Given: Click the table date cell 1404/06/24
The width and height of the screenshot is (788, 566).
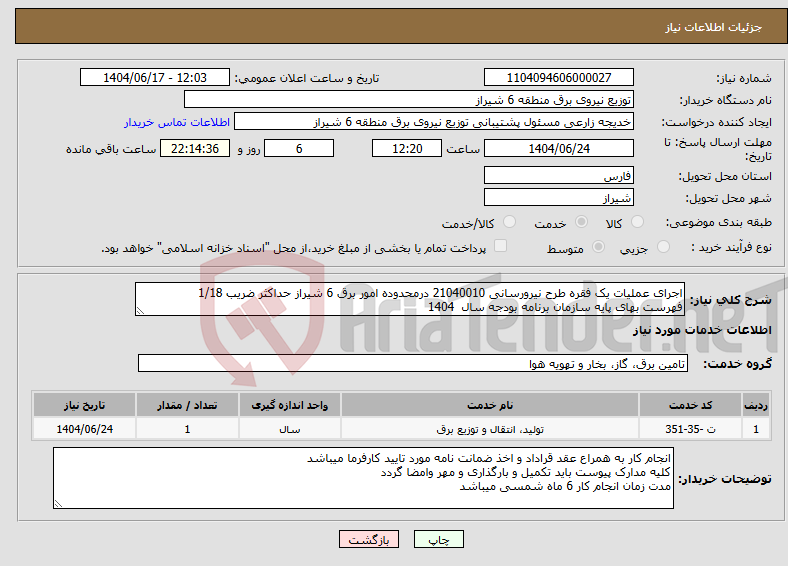Looking at the screenshot, I should coord(84,429).
